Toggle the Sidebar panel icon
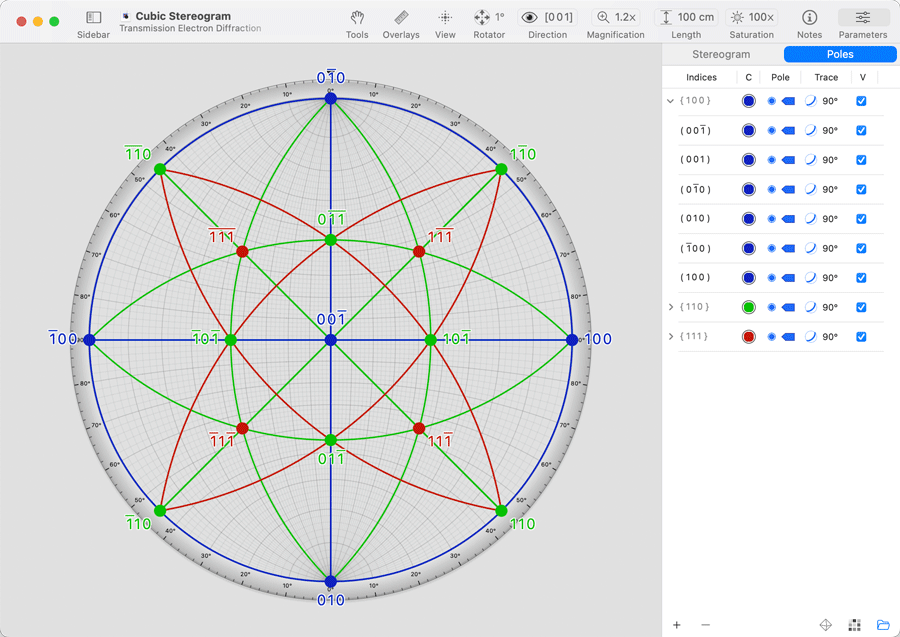900x637 pixels. [93, 18]
